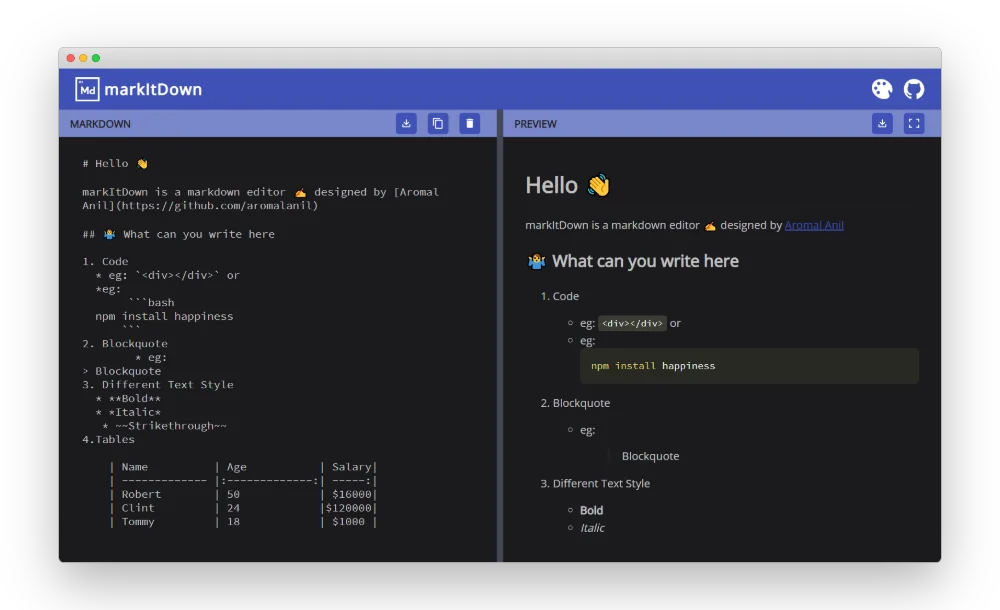This screenshot has height=610, width=1000.
Task: Click the PREVIEW panel label
Action: [535, 124]
